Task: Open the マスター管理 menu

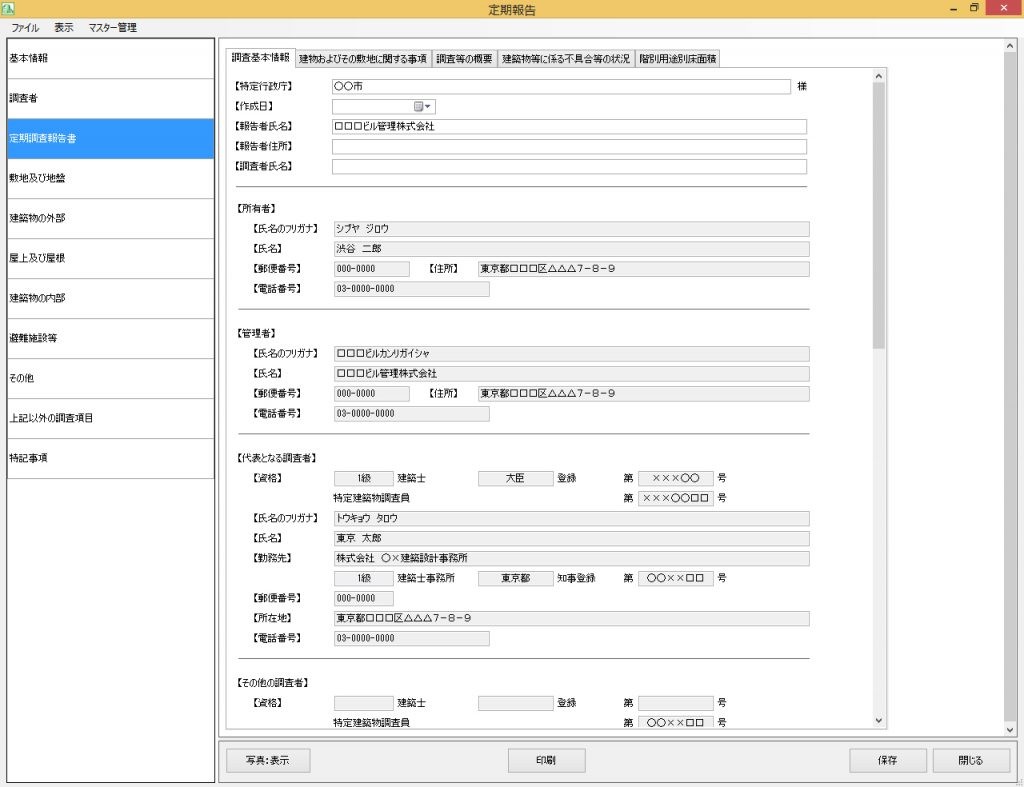Action: tap(112, 27)
